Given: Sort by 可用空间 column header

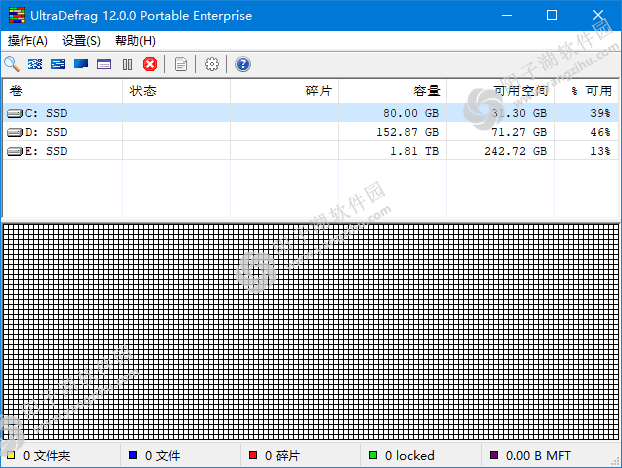Looking at the screenshot, I should (x=500, y=91).
